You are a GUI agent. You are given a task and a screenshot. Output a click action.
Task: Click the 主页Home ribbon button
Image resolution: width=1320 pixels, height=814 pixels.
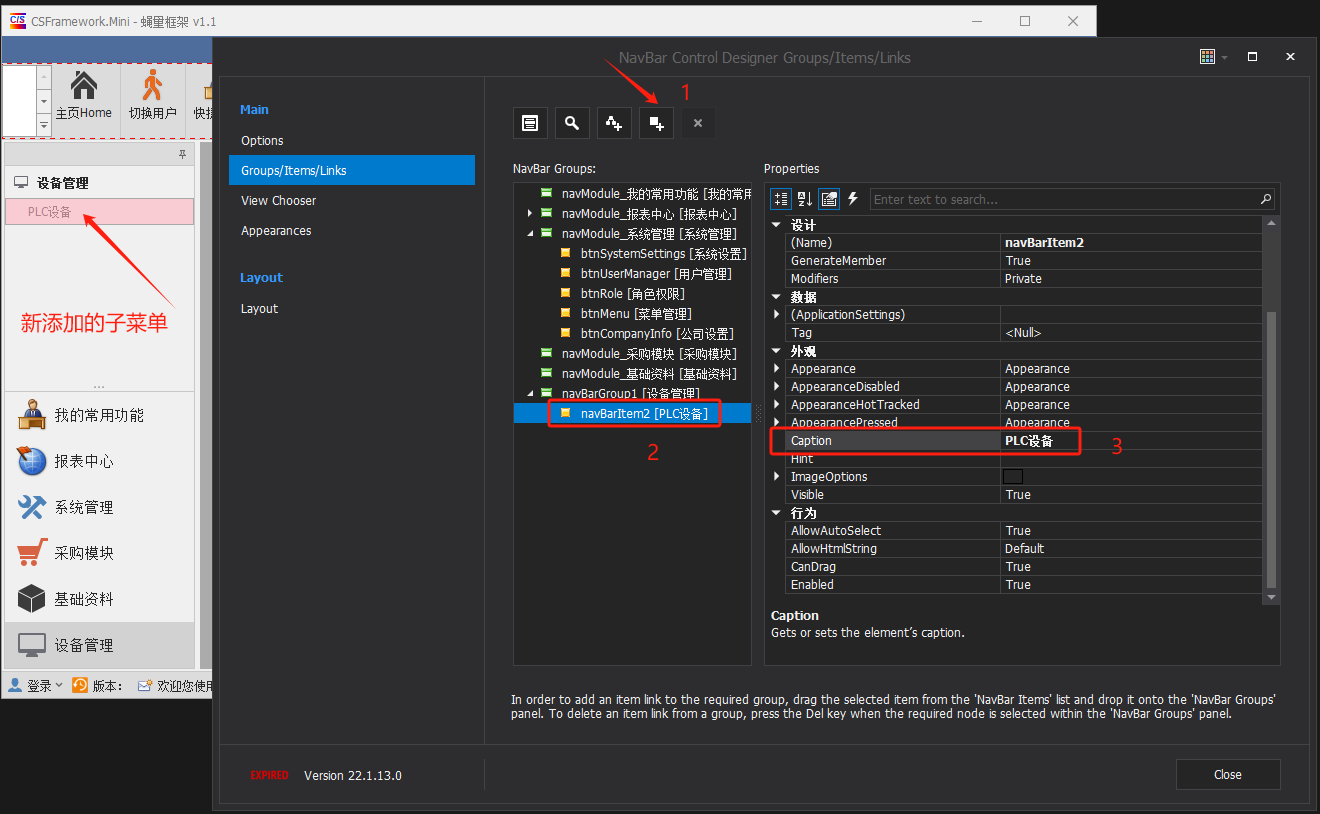tap(84, 96)
